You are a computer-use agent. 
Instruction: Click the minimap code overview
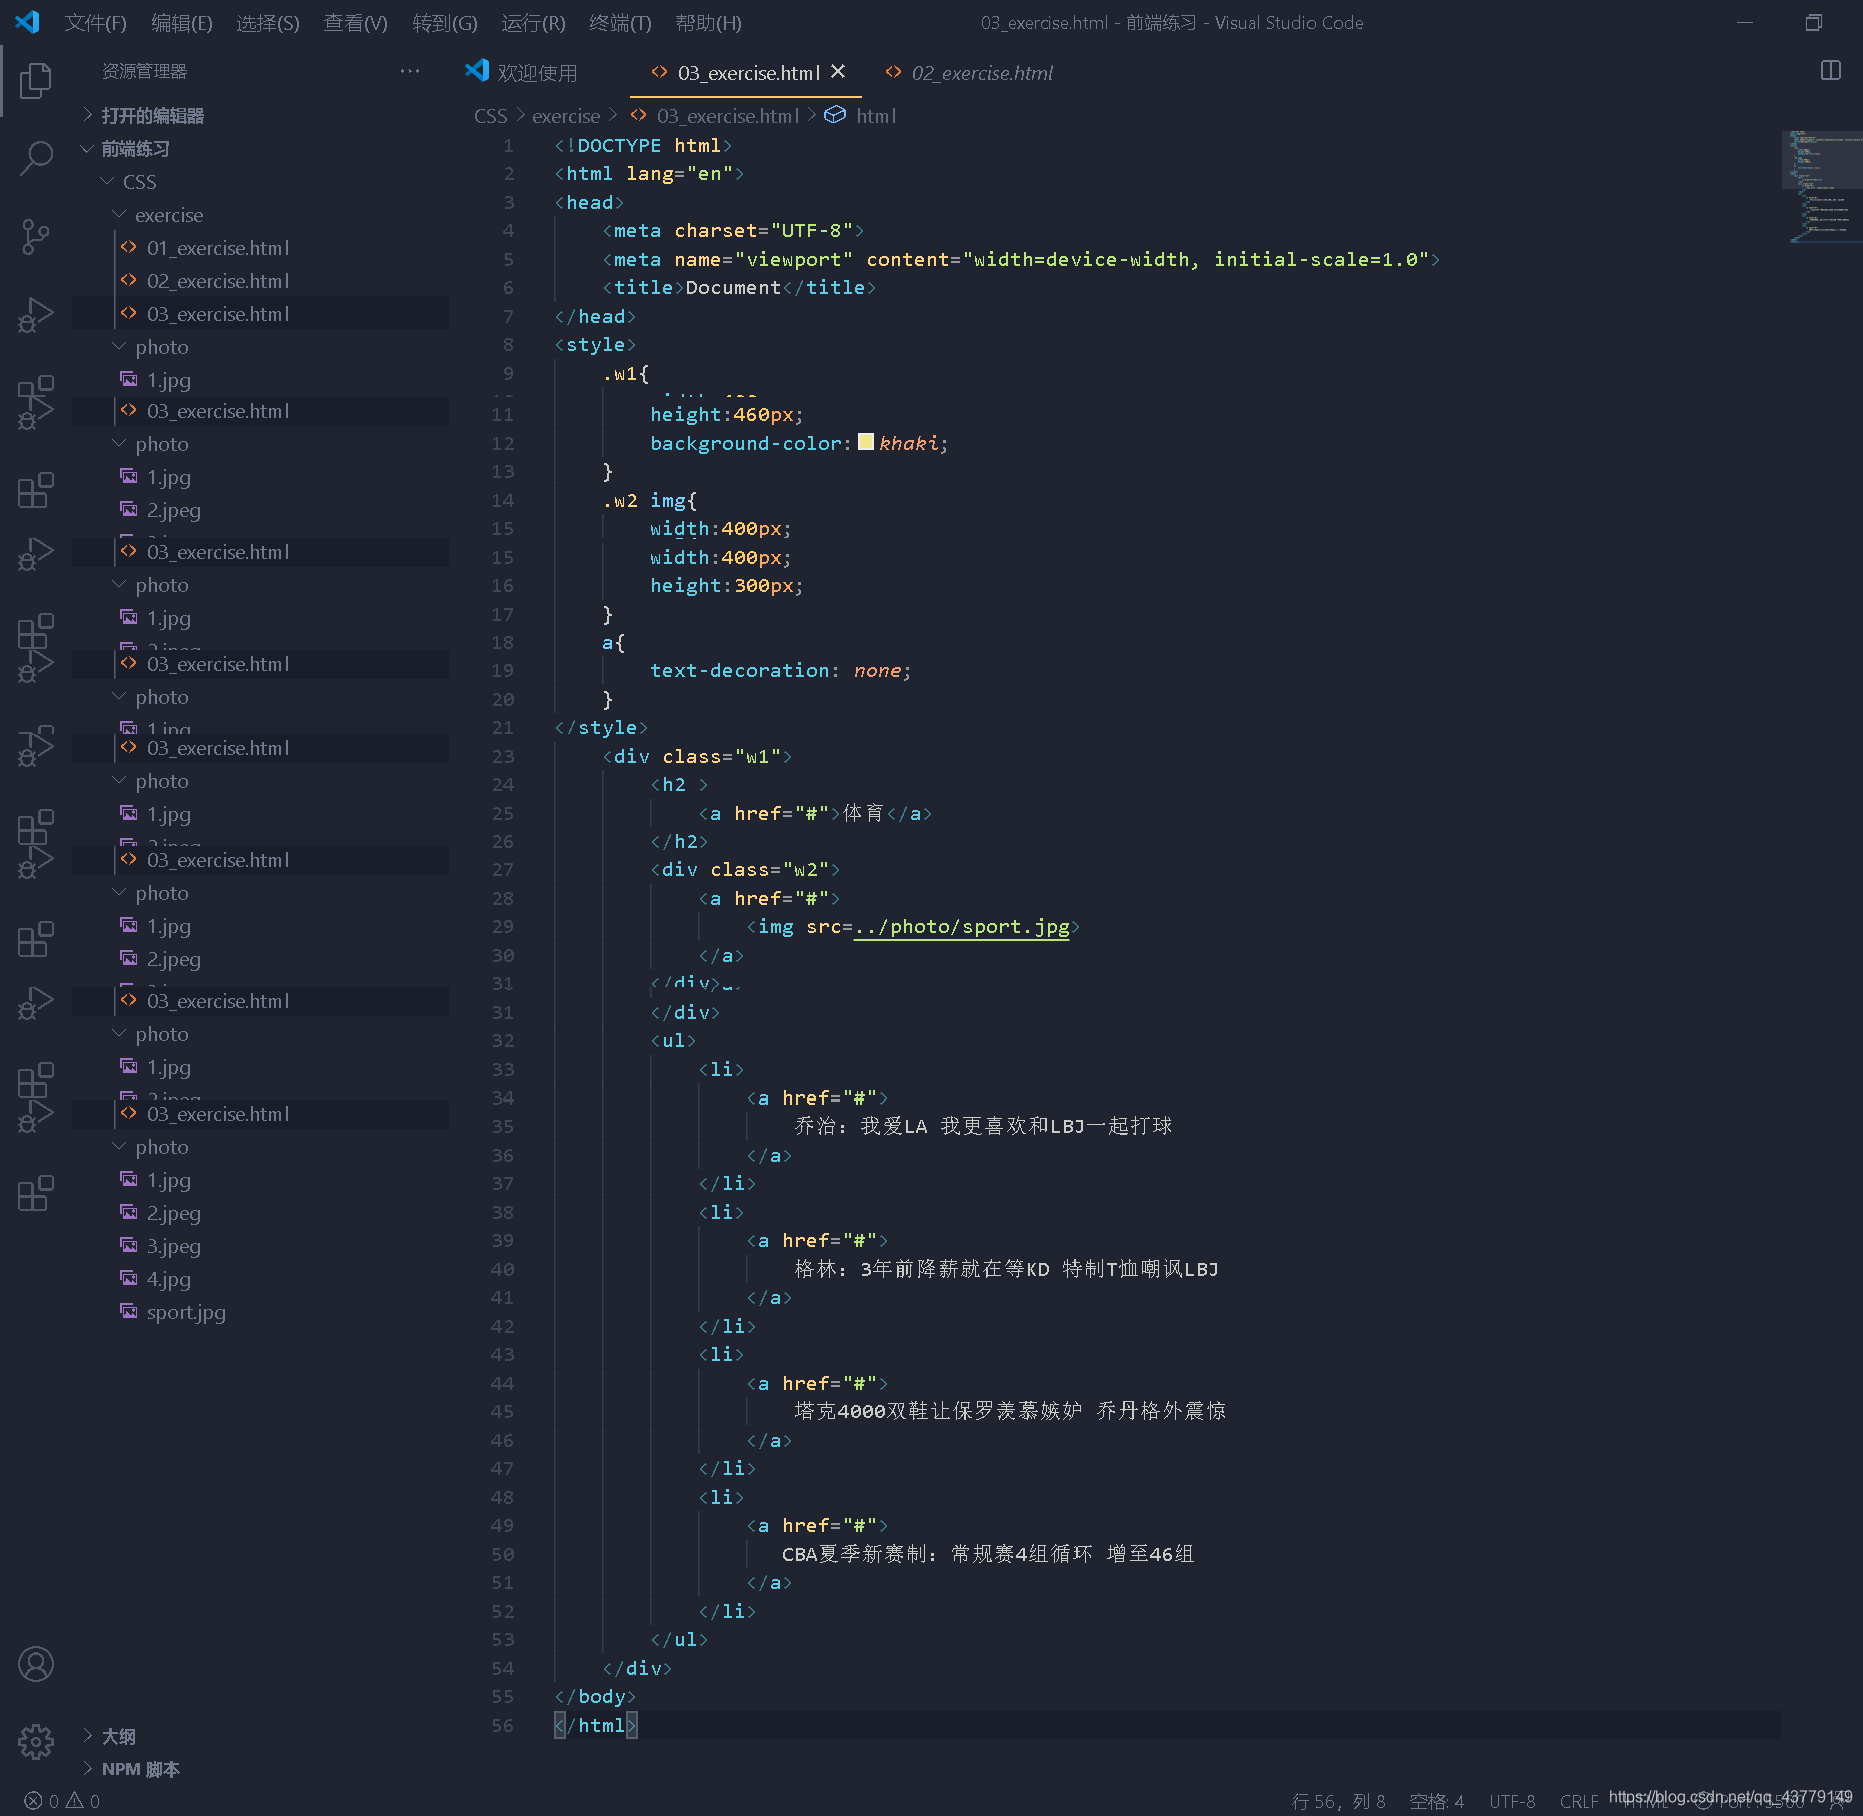point(1821,186)
